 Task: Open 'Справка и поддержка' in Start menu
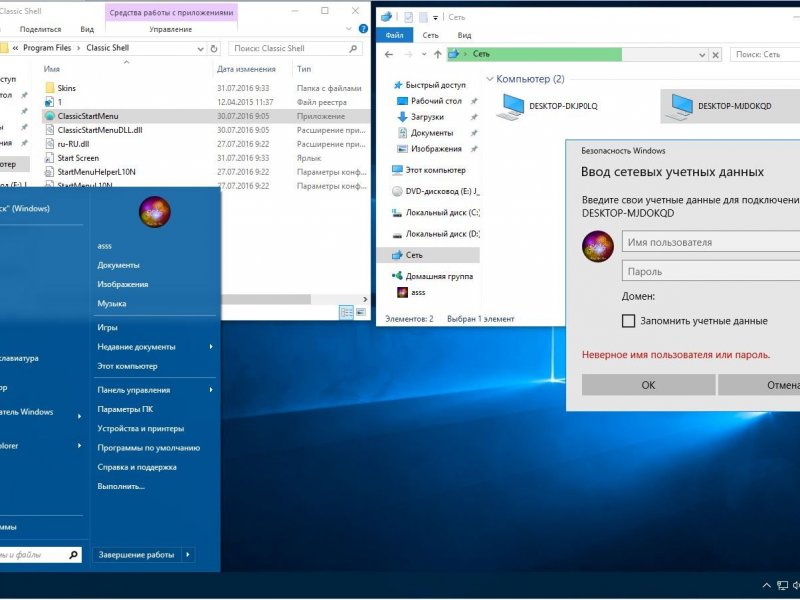(137, 467)
